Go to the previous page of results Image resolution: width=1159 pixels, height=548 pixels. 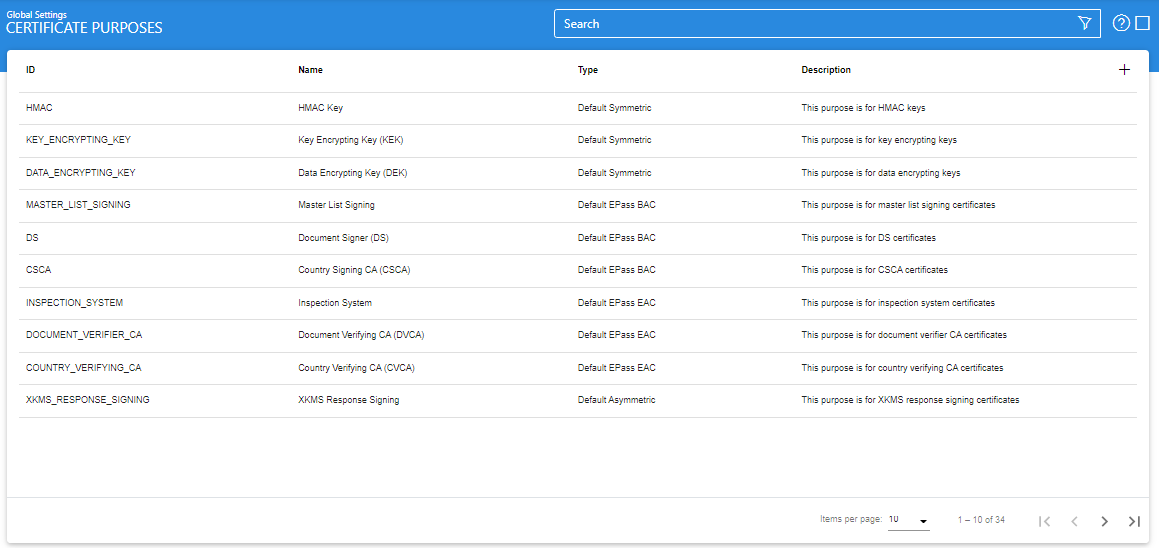1074,521
